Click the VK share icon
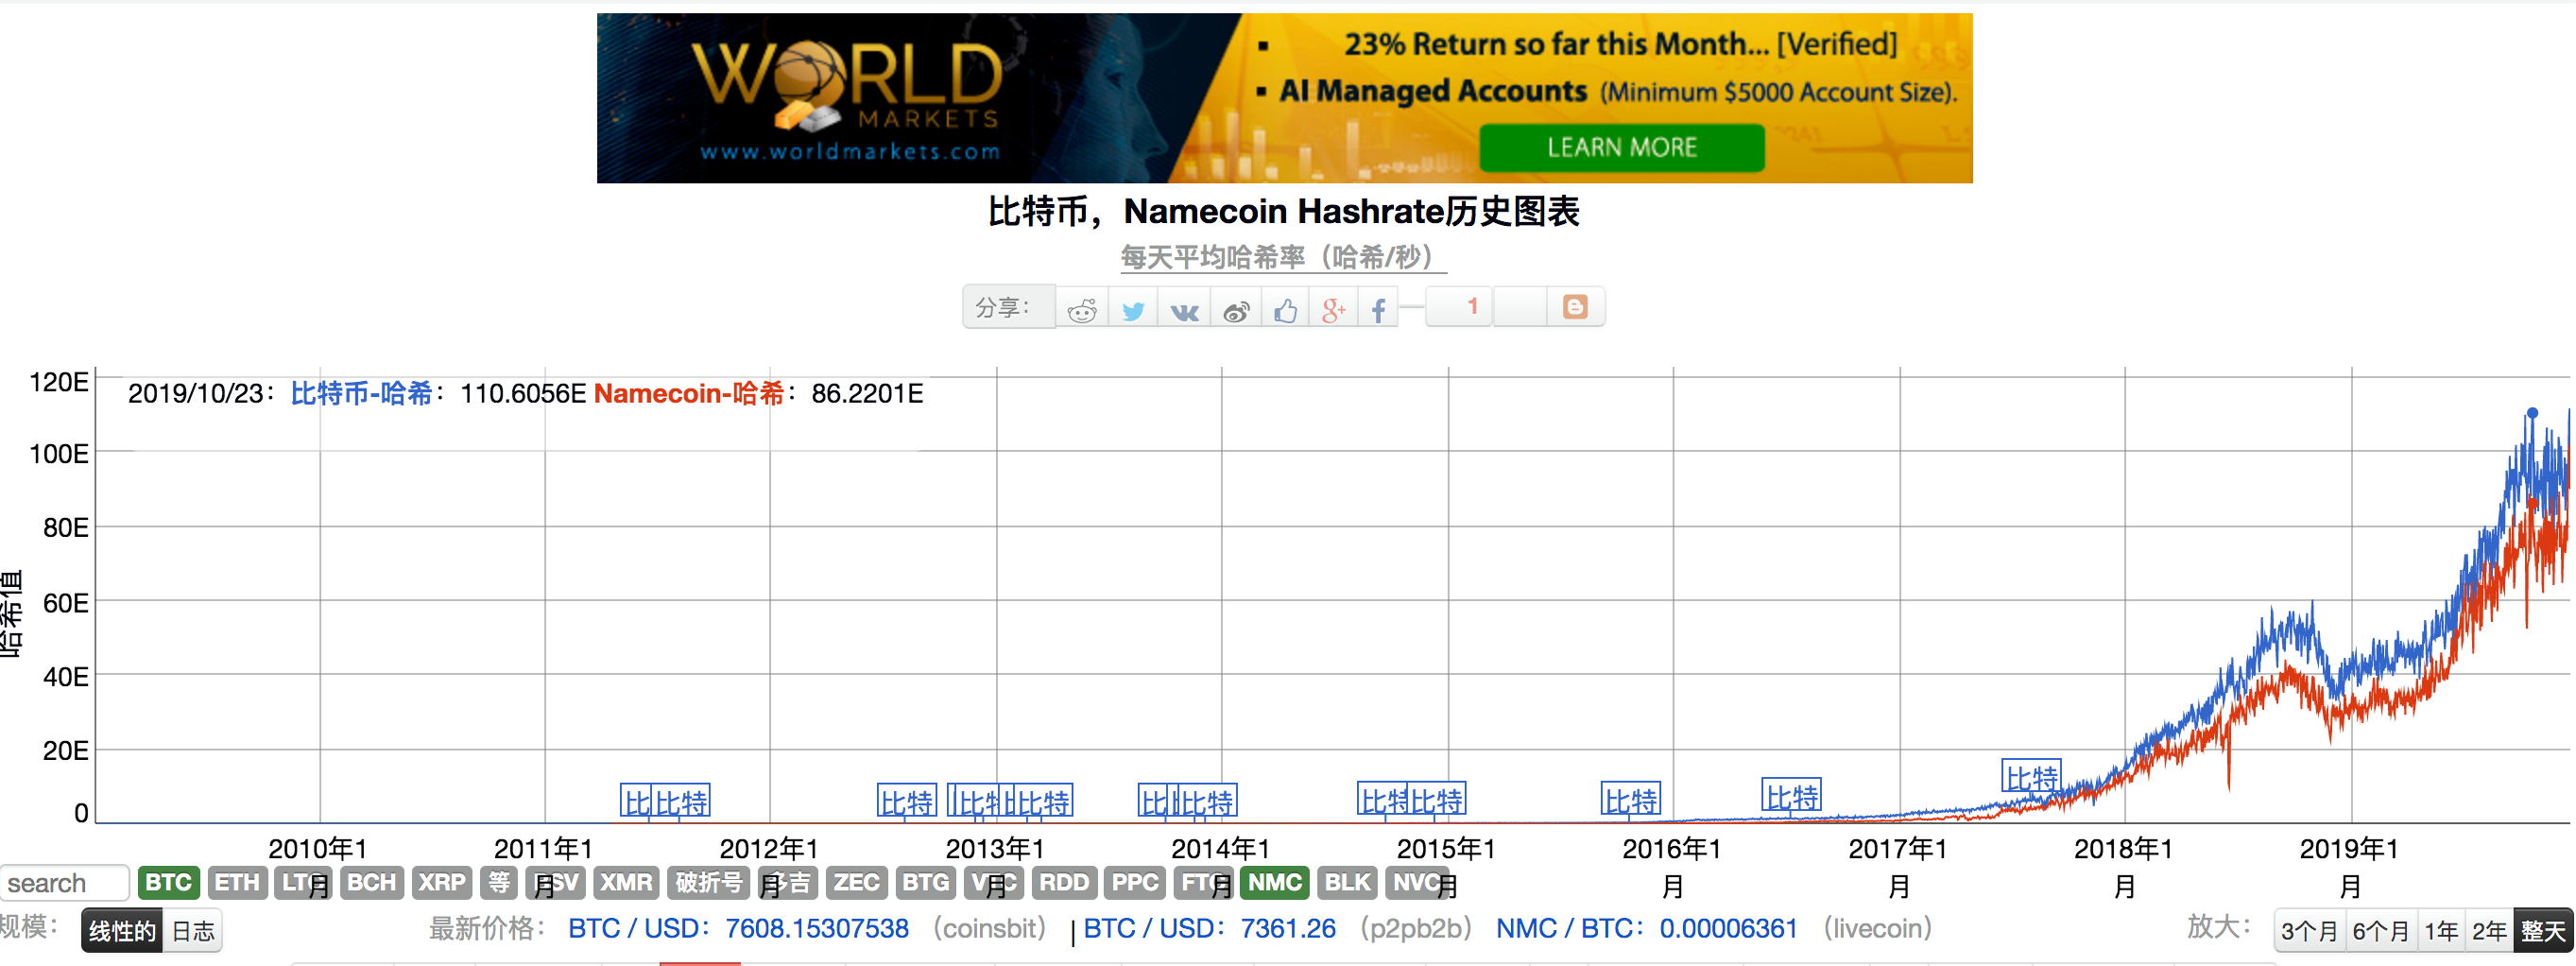This screenshot has width=2576, height=966. pos(1184,310)
